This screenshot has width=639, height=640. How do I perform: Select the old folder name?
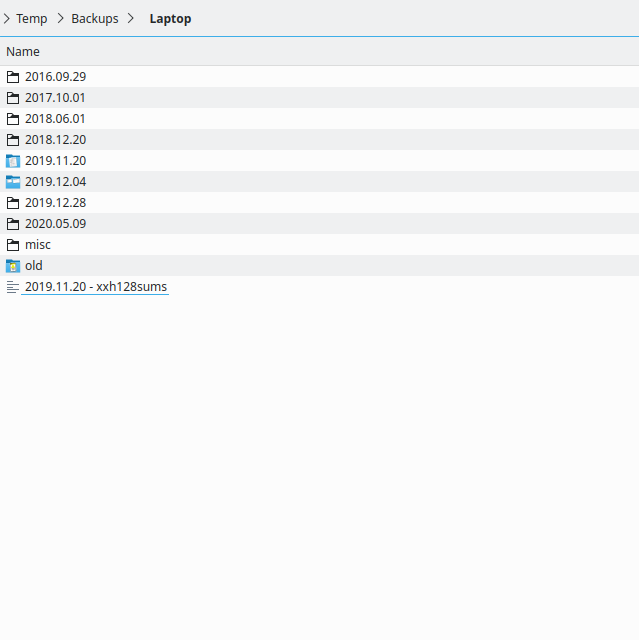click(x=33, y=266)
